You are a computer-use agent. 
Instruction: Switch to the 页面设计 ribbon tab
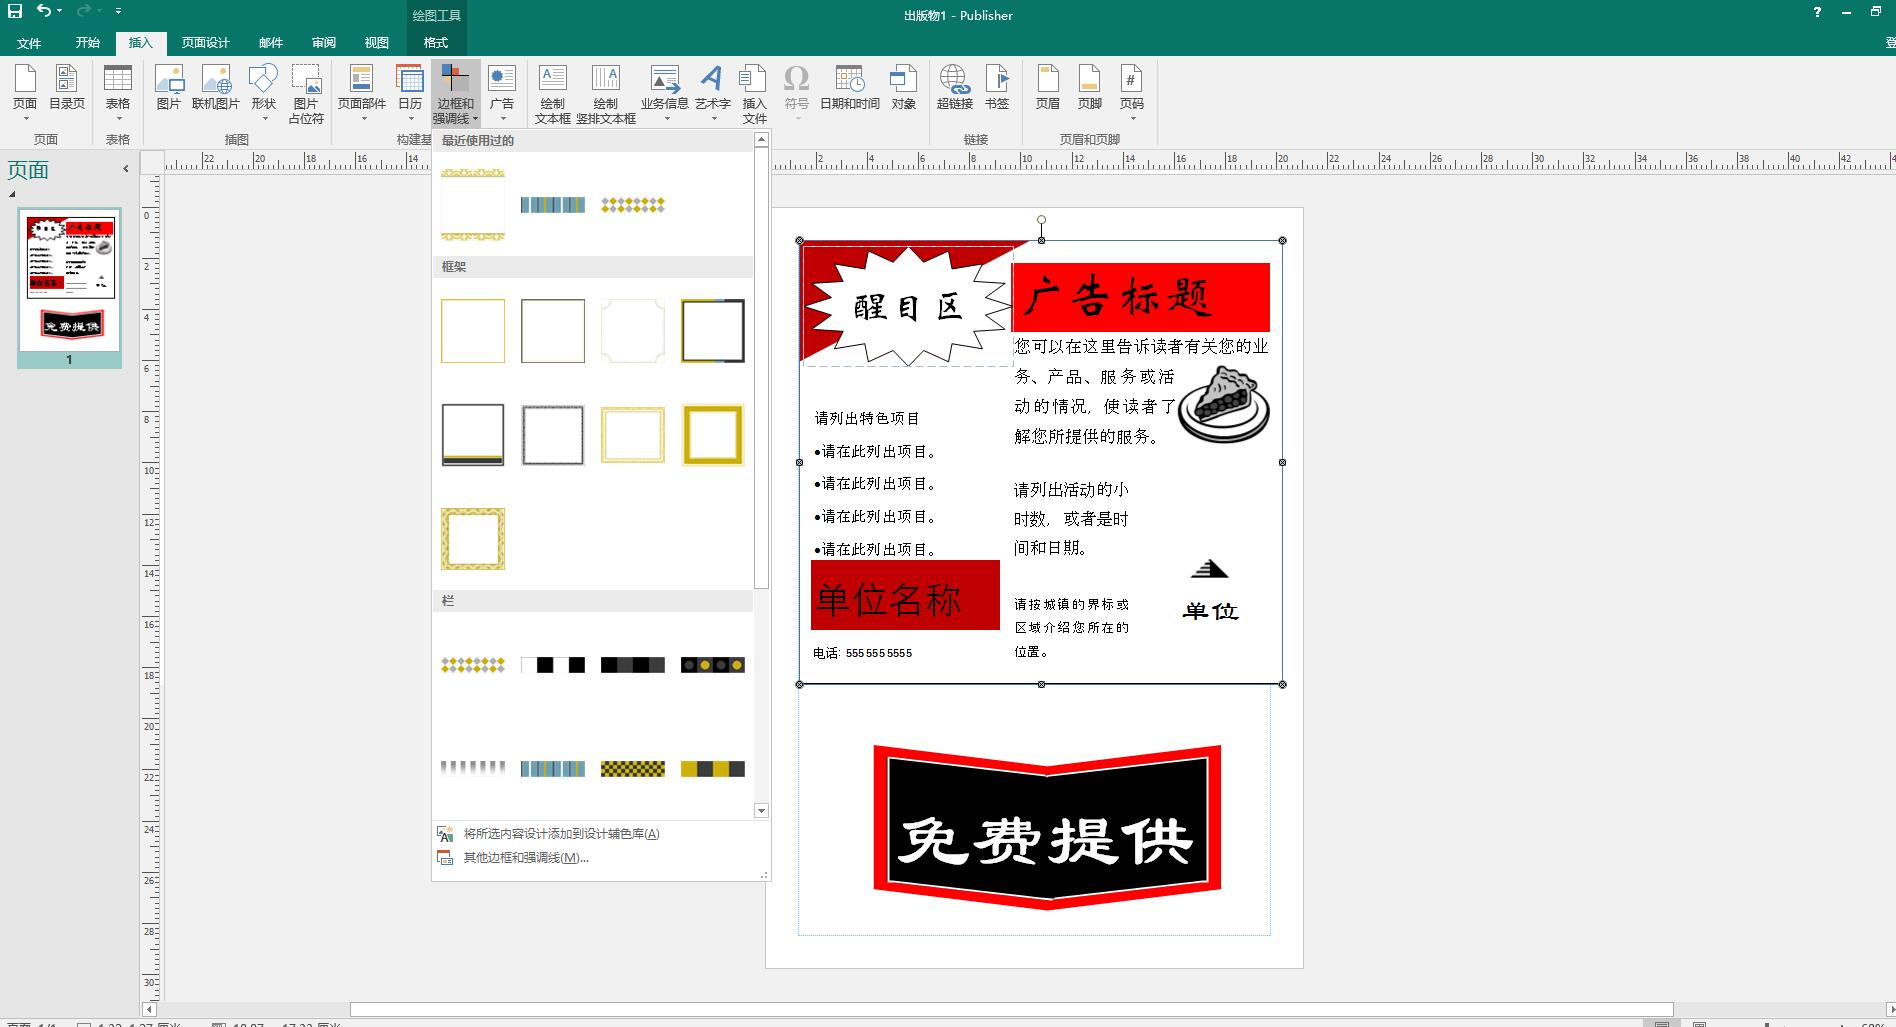pyautogui.click(x=204, y=42)
